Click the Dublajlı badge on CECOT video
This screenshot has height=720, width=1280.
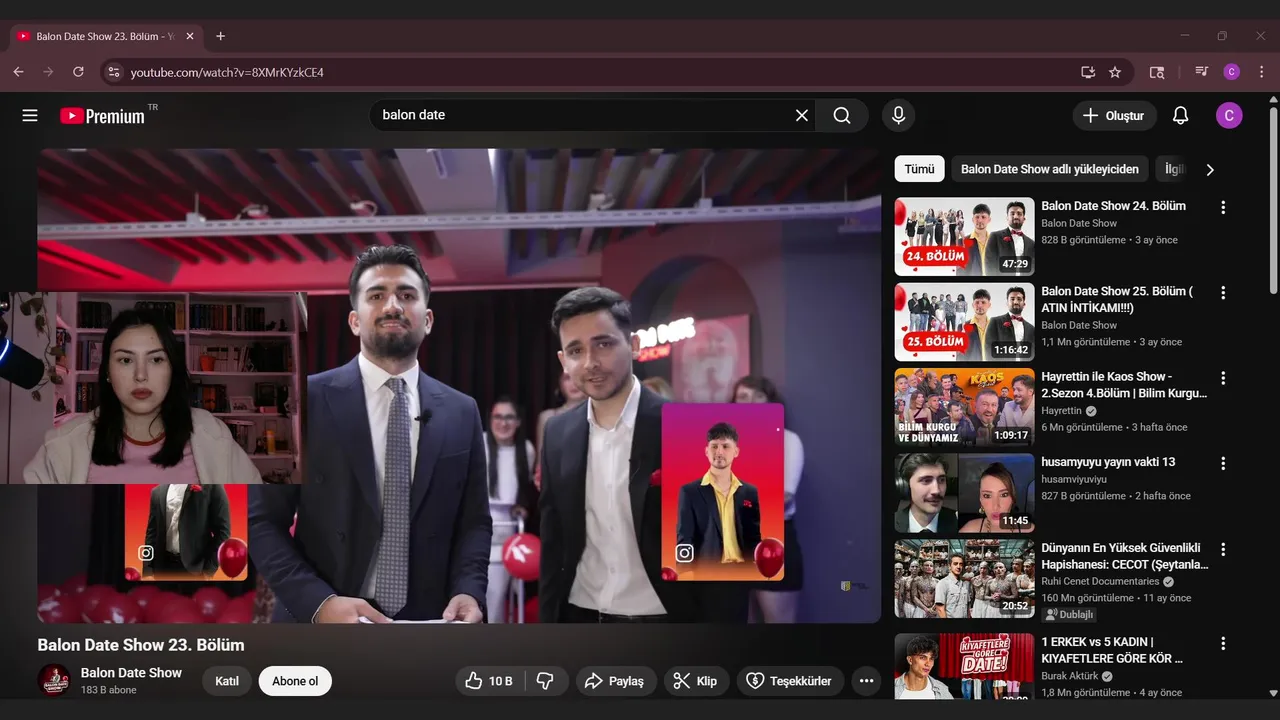tap(1069, 614)
